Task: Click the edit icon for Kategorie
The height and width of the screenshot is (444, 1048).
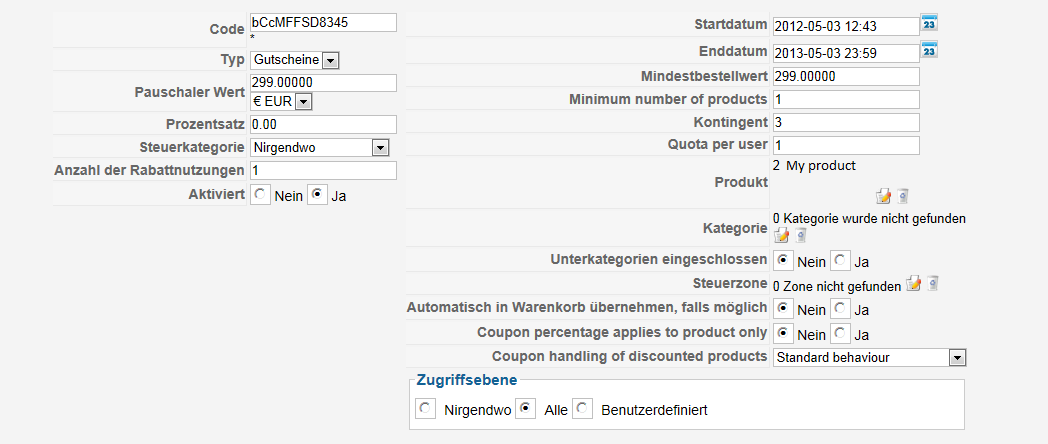Action: 782,235
